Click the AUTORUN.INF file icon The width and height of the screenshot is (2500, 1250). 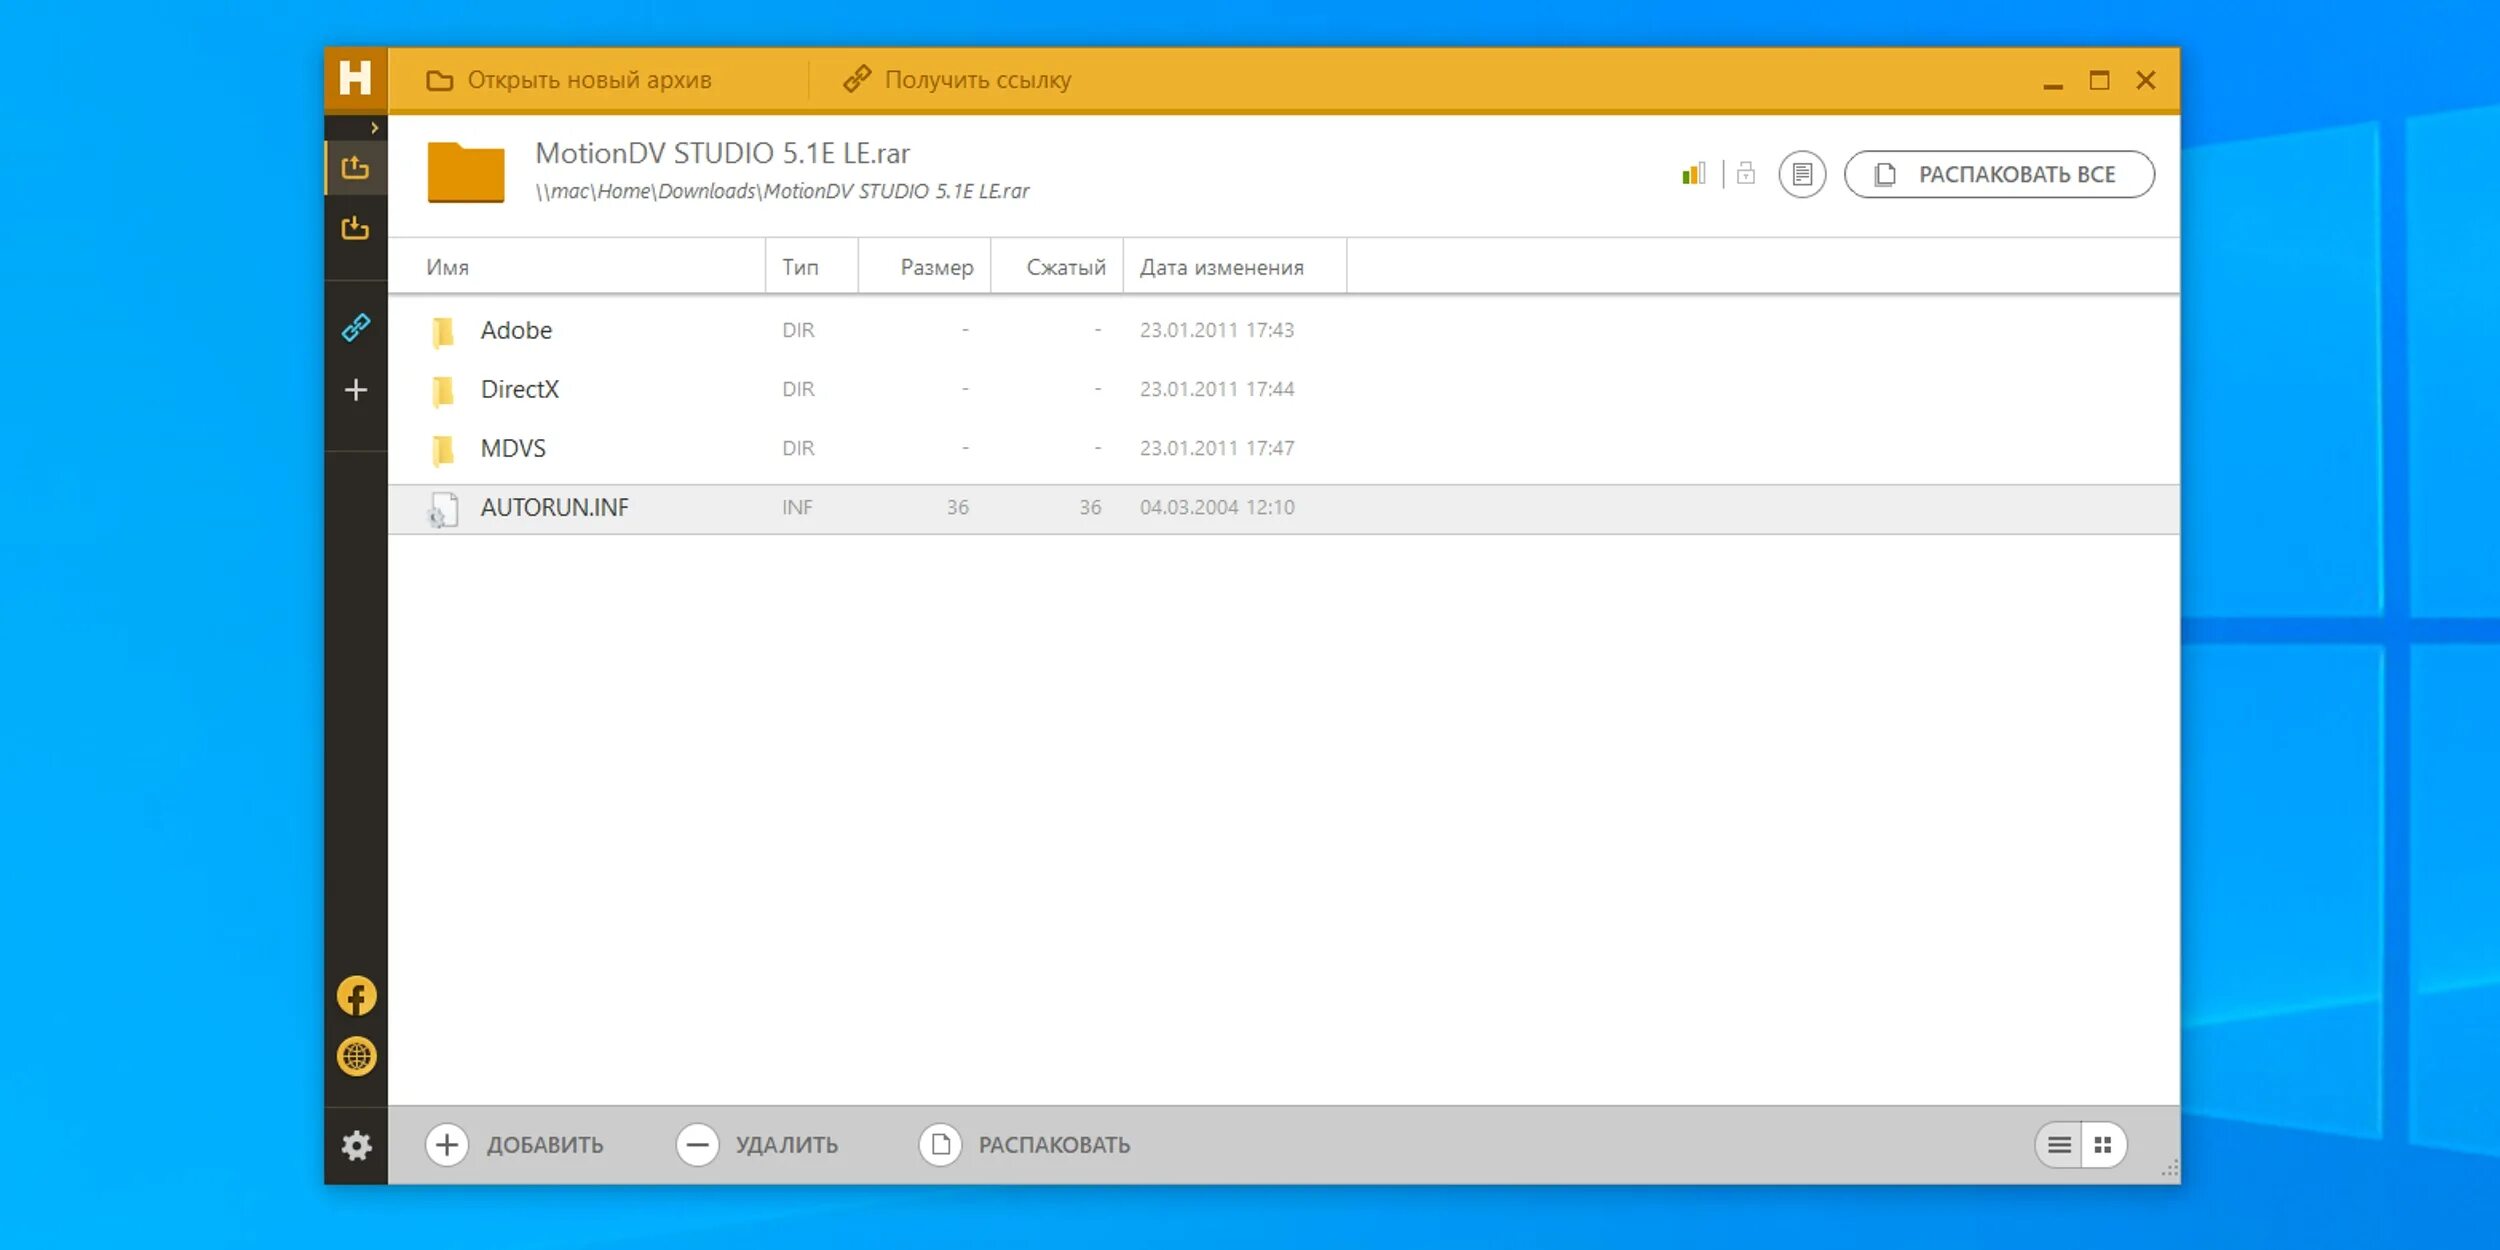(443, 509)
